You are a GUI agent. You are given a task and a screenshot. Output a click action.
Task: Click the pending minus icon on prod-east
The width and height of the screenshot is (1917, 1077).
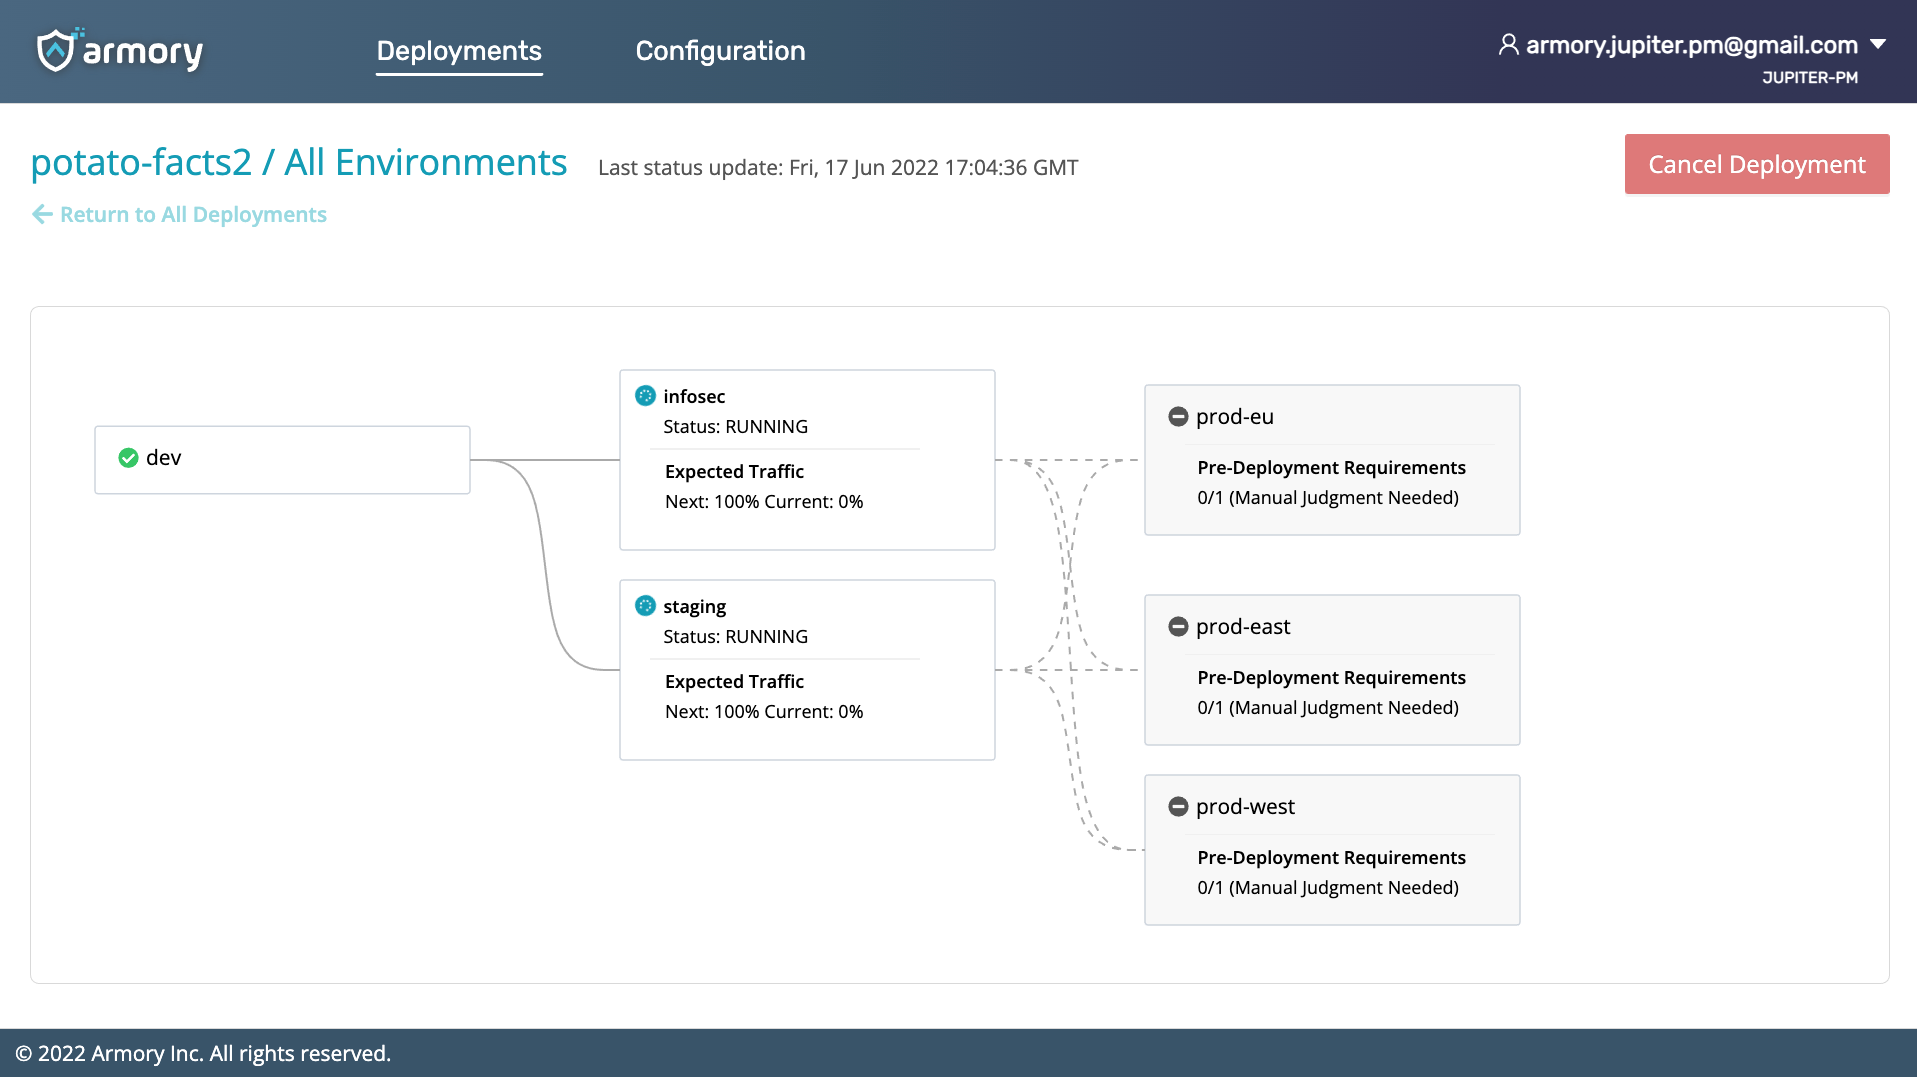(1178, 627)
